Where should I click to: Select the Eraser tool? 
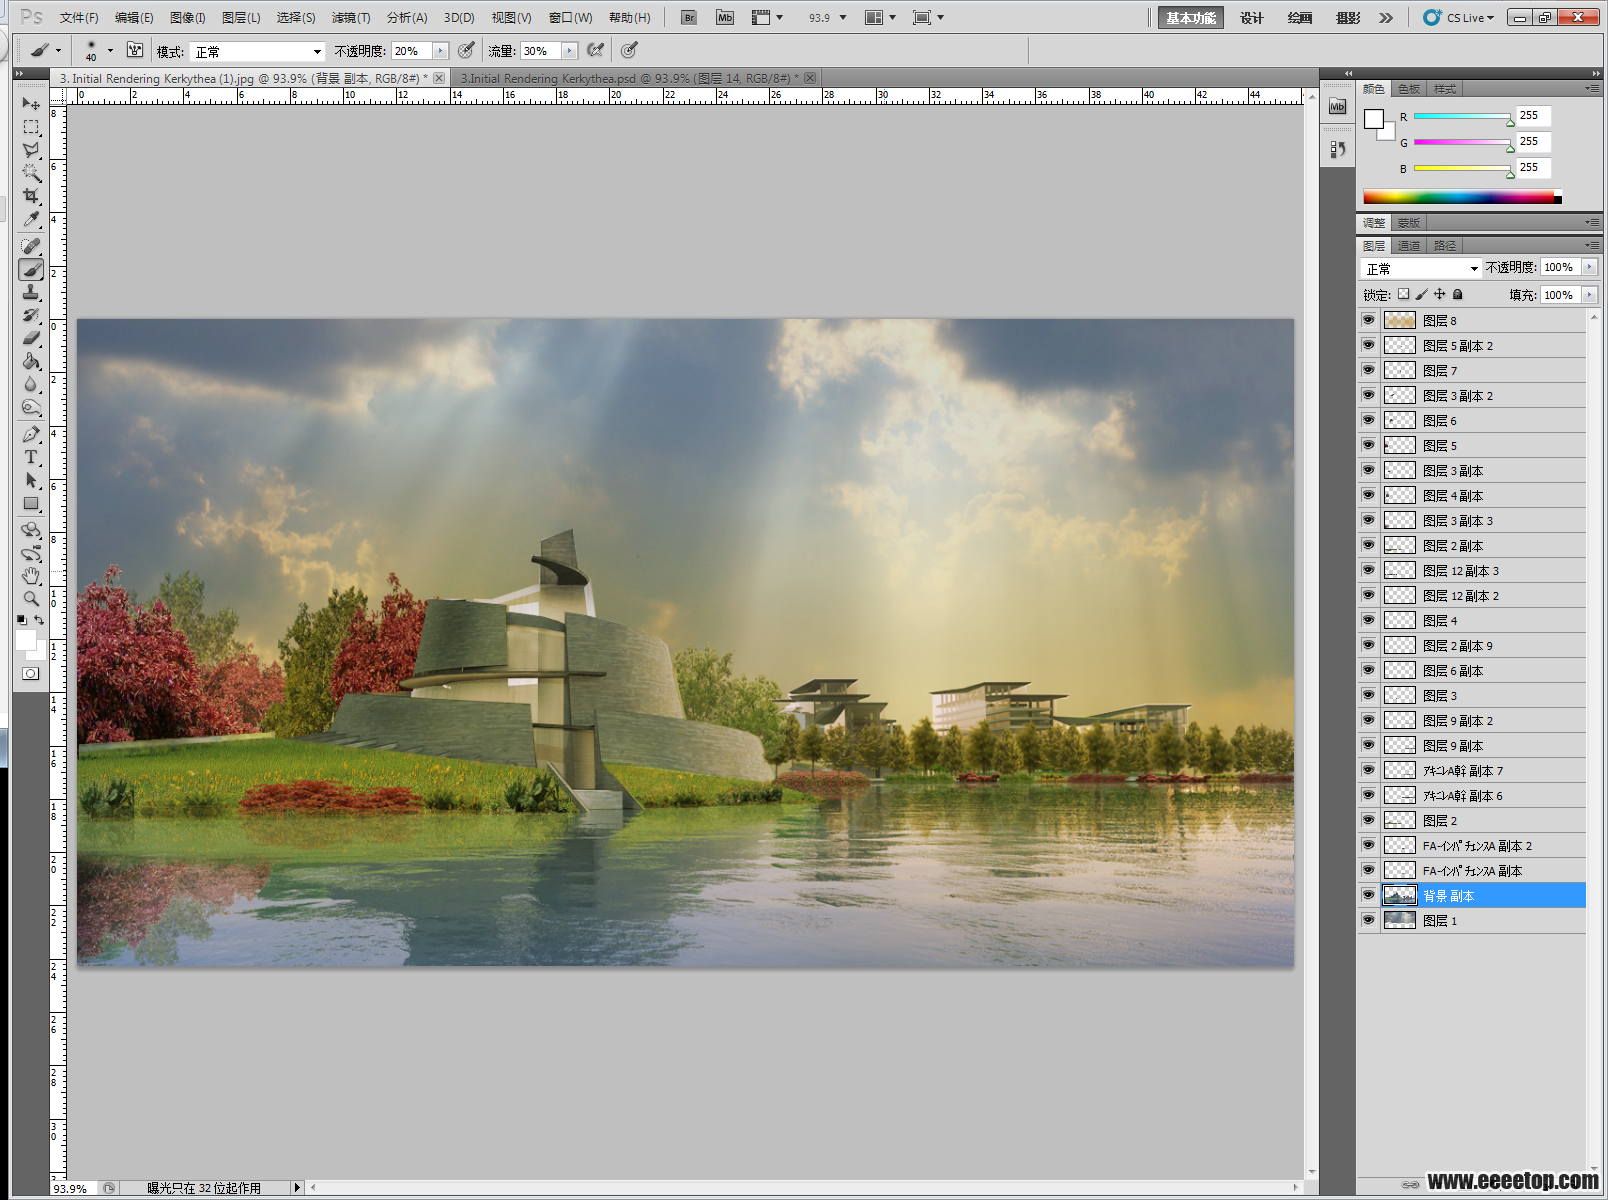coord(31,338)
